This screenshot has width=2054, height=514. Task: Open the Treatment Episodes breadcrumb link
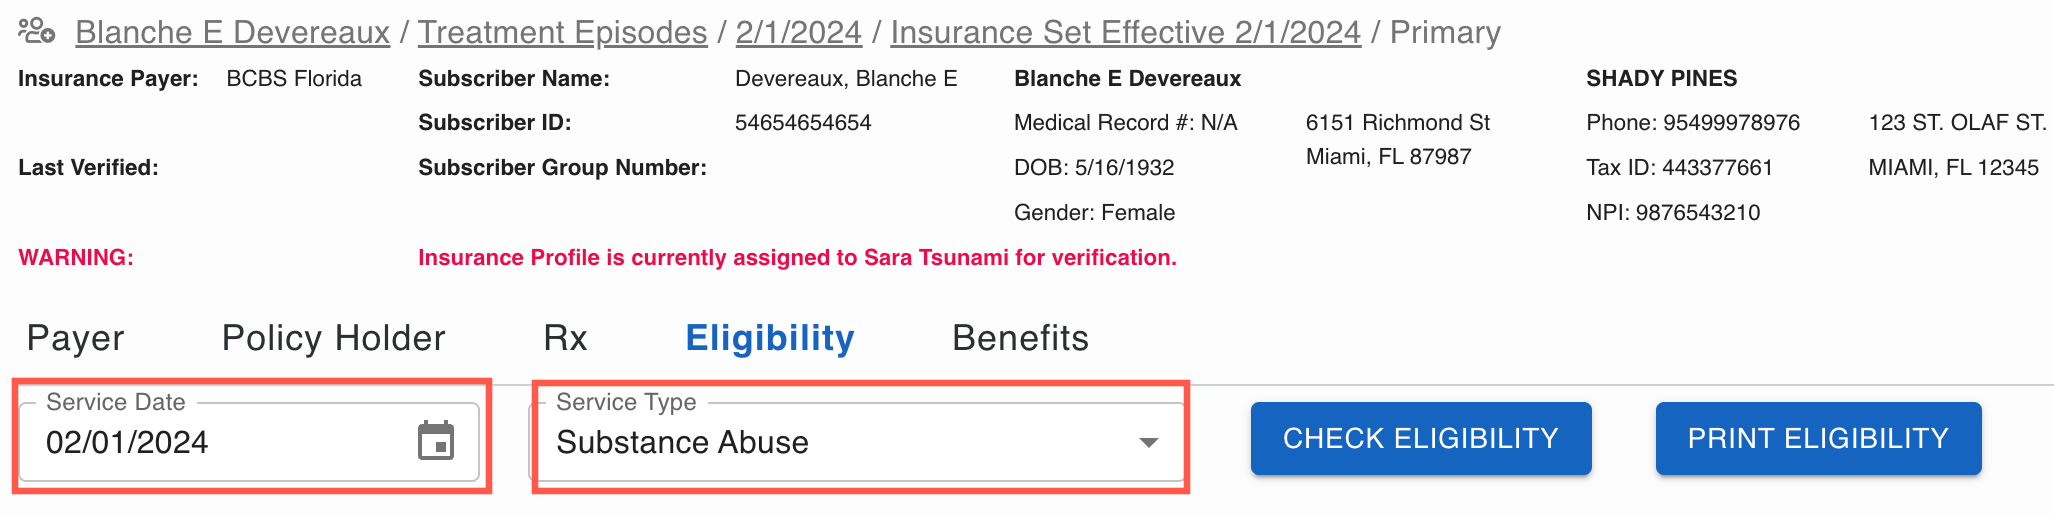[562, 32]
